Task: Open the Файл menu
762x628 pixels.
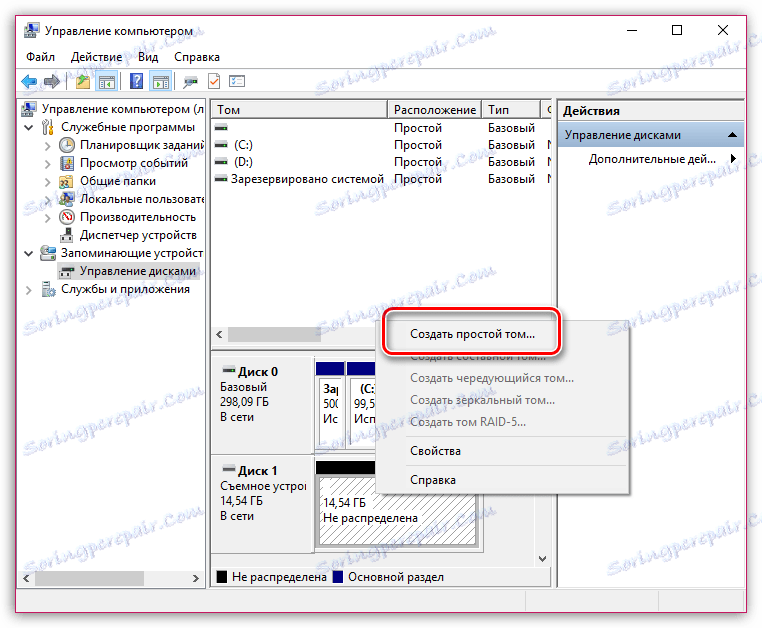Action: [x=40, y=57]
